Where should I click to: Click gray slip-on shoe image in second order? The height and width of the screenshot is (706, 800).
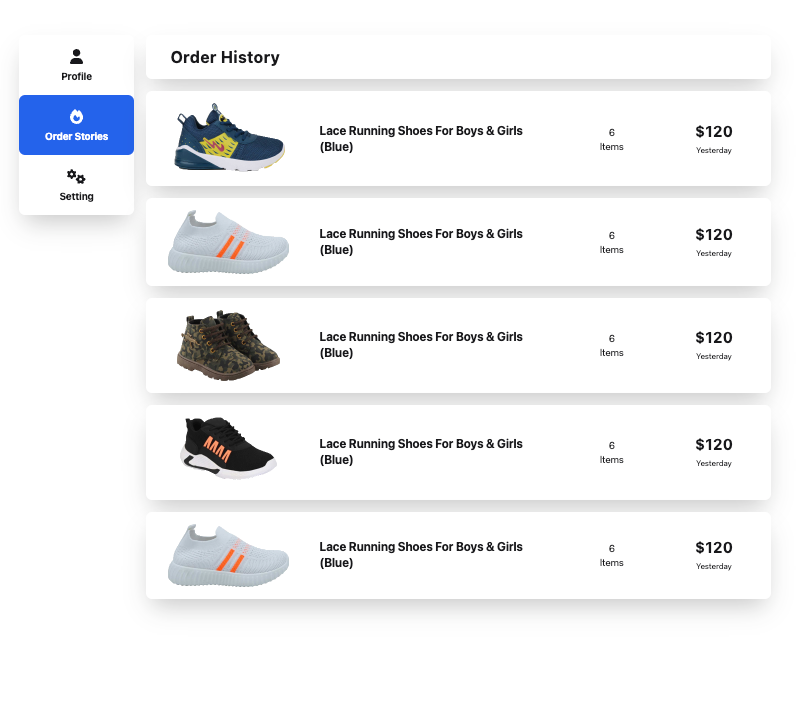(x=228, y=242)
